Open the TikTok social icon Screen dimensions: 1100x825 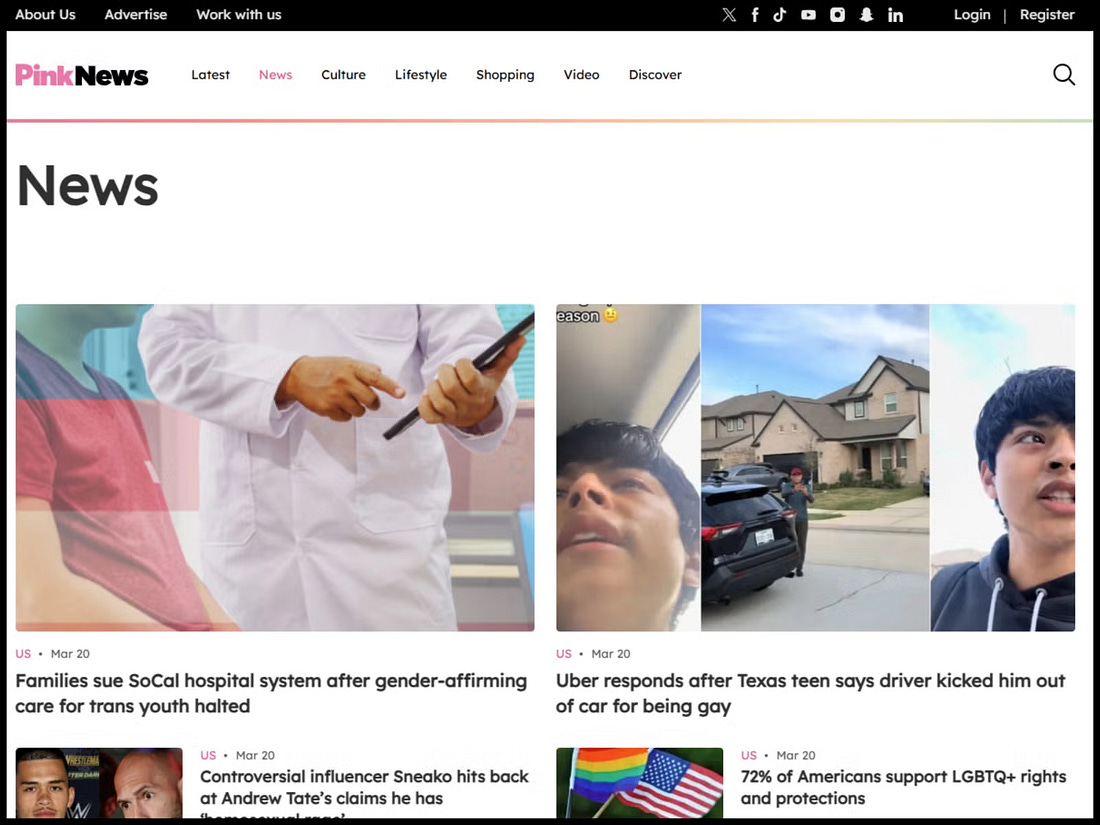tap(779, 15)
